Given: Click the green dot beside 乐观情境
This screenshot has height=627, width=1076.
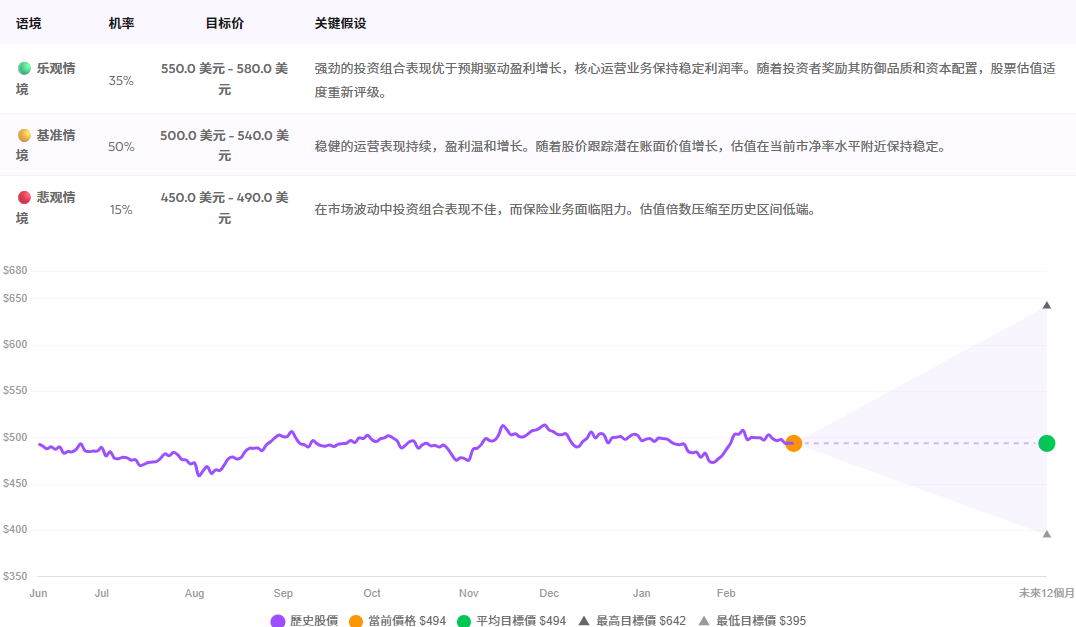Looking at the screenshot, I should [x=26, y=68].
